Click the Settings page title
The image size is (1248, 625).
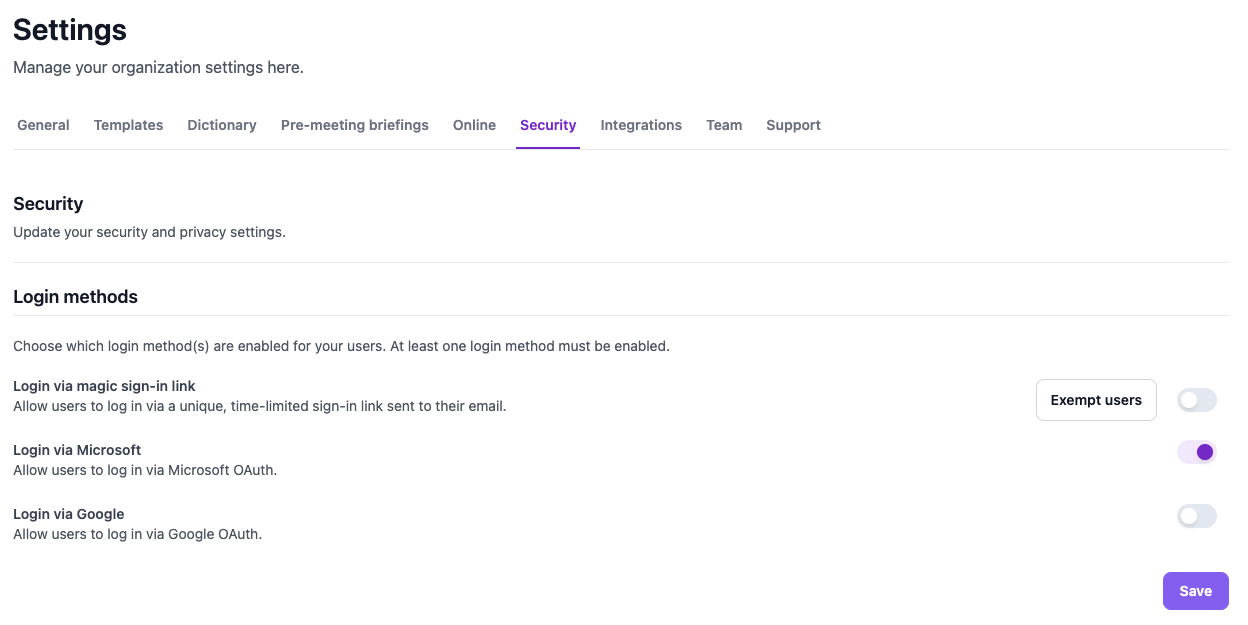(70, 30)
